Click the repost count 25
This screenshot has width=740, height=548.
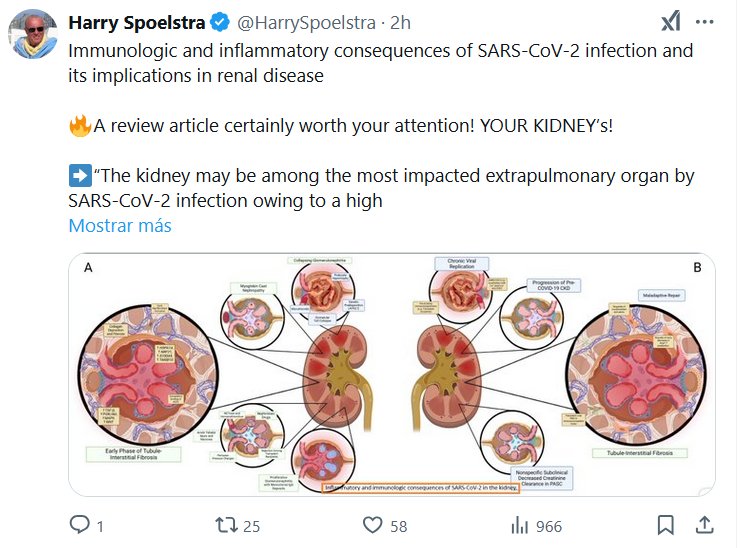(251, 526)
